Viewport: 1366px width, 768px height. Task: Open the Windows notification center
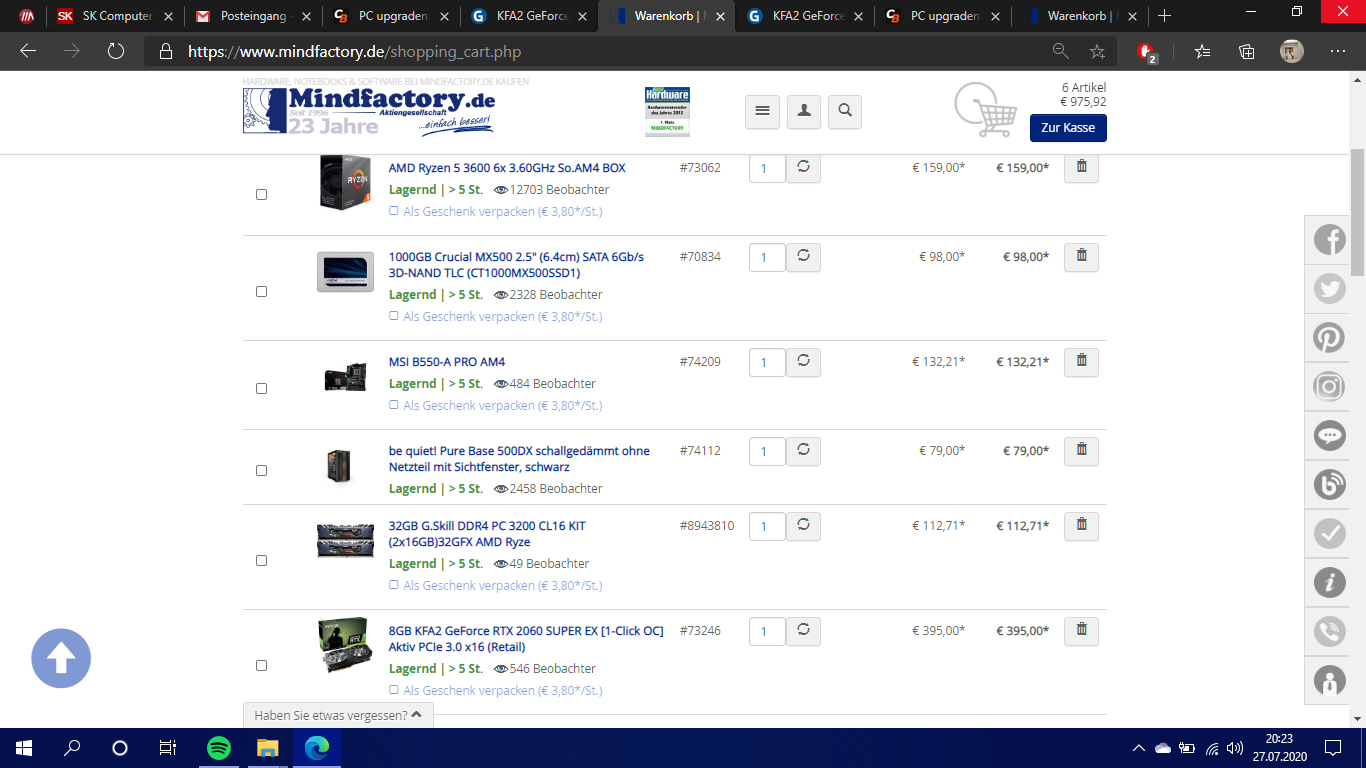1333,748
